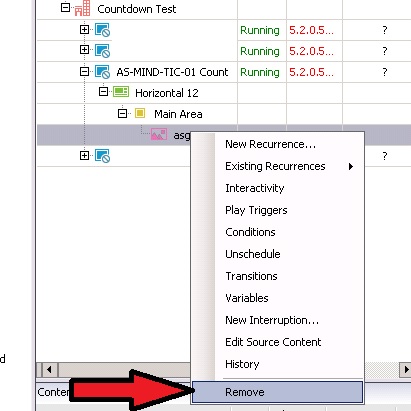Click AS-MIND-TIC-01 Count player icon
Image resolution: width=411 pixels, height=411 pixels.
click(102, 72)
